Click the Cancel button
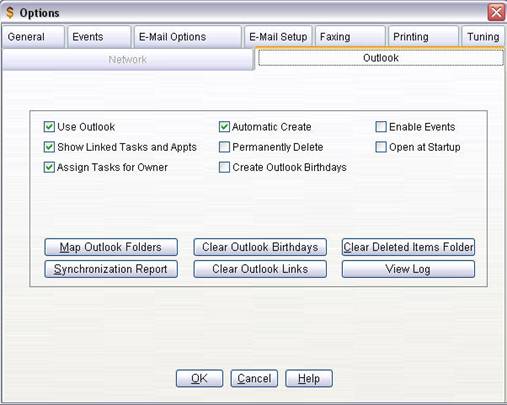The image size is (507, 405). click(254, 378)
